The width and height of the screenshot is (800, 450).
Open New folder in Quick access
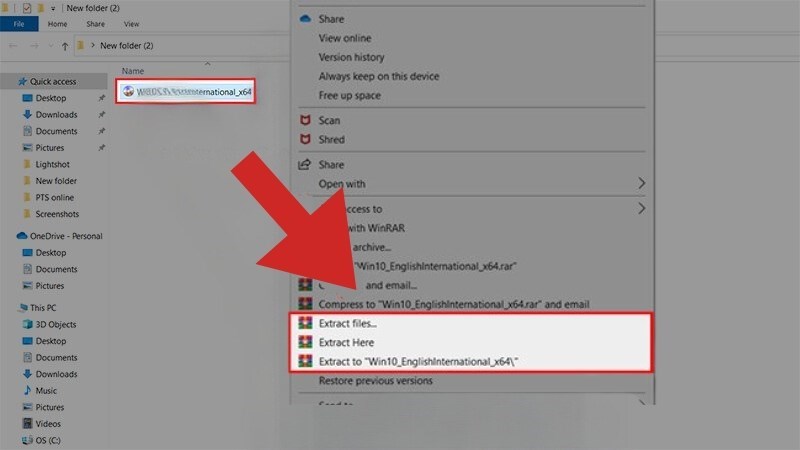coord(56,181)
